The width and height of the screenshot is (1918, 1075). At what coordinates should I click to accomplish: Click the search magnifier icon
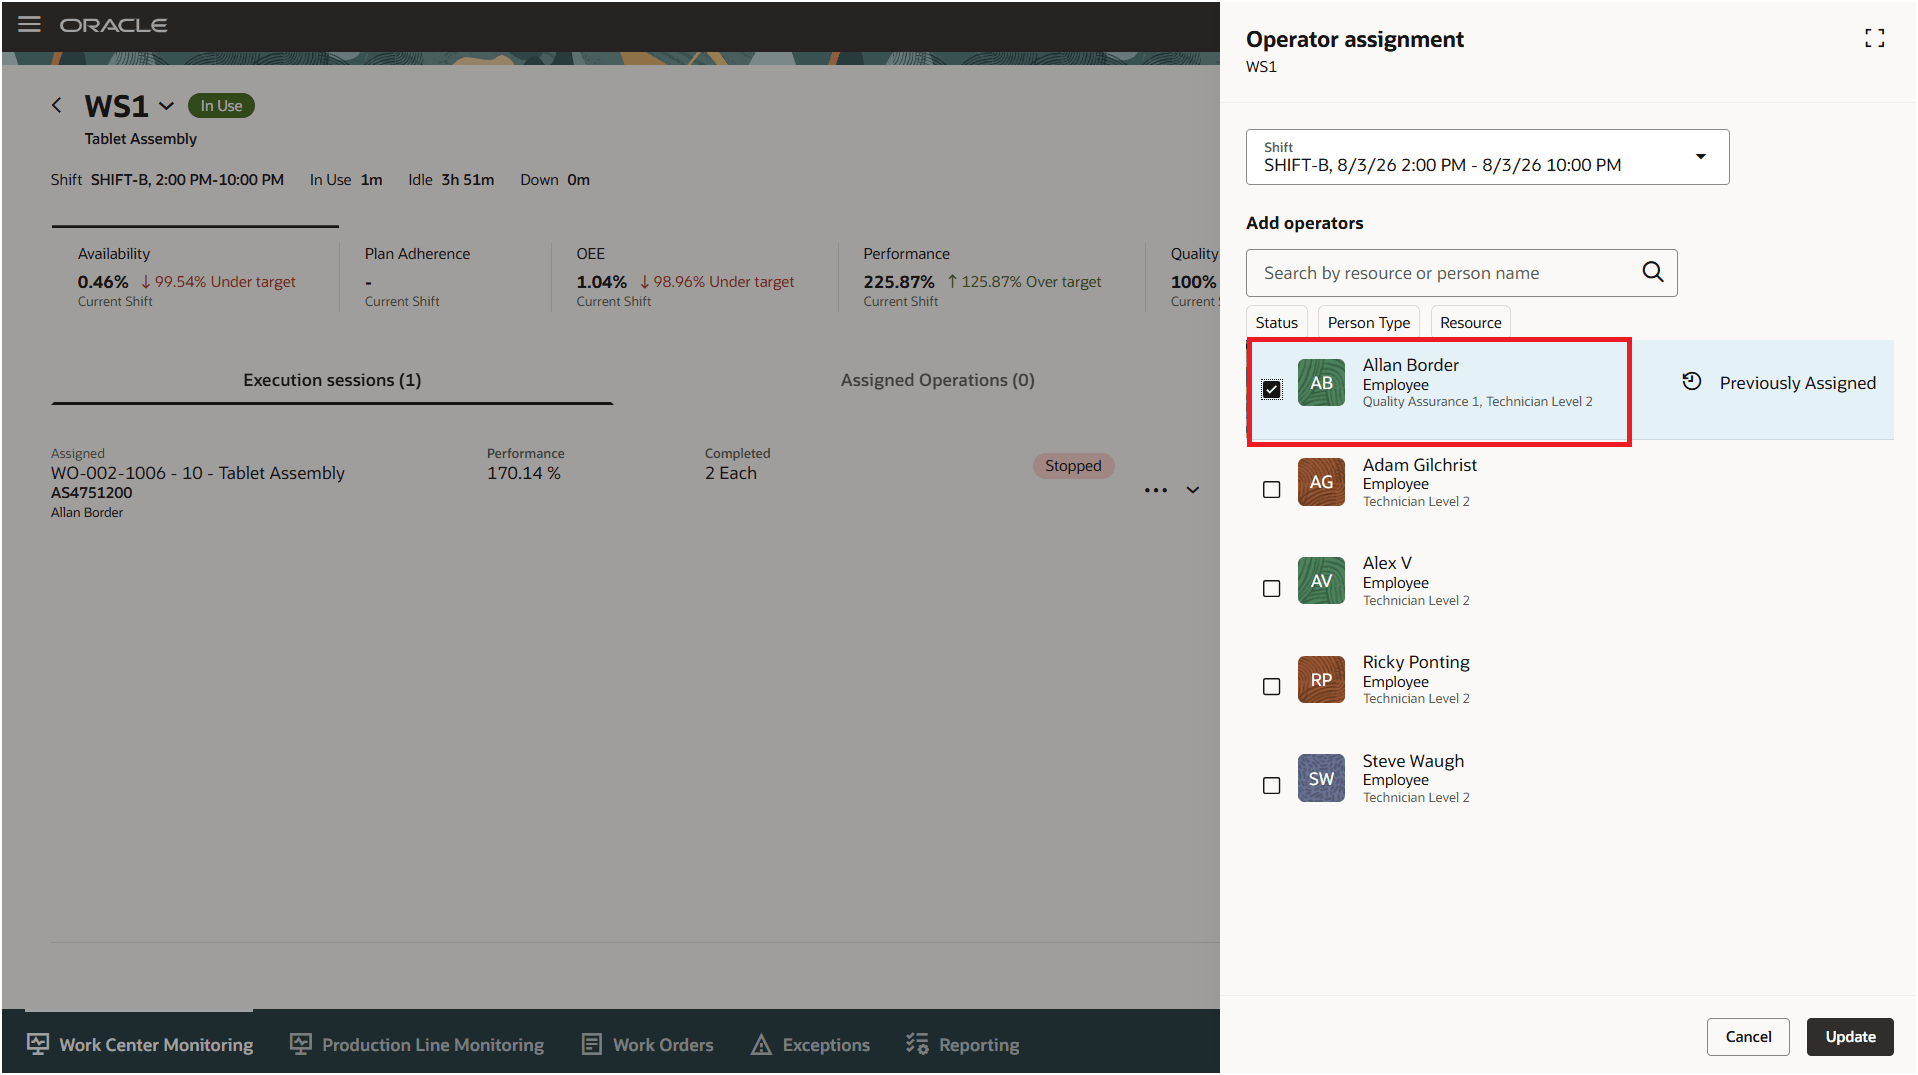1652,272
